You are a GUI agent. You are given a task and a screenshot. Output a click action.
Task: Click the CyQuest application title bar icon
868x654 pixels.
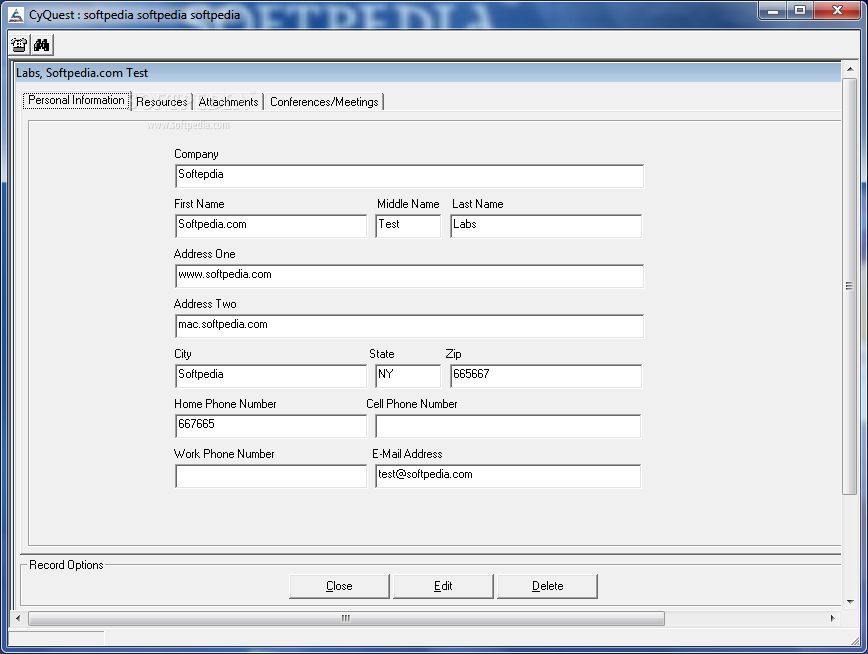coord(17,15)
